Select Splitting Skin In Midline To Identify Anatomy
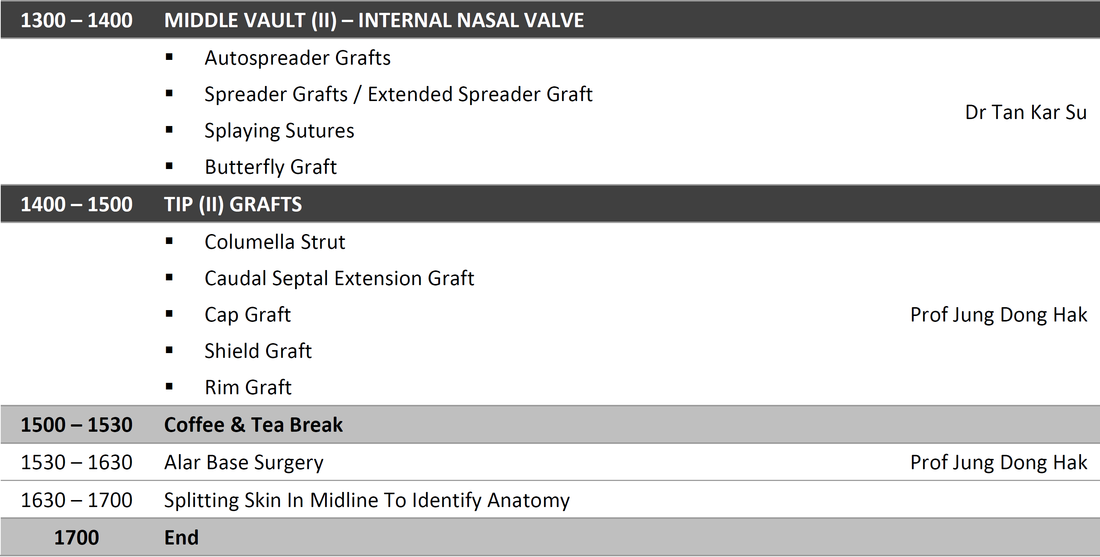The height and width of the screenshot is (557, 1100). point(366,500)
